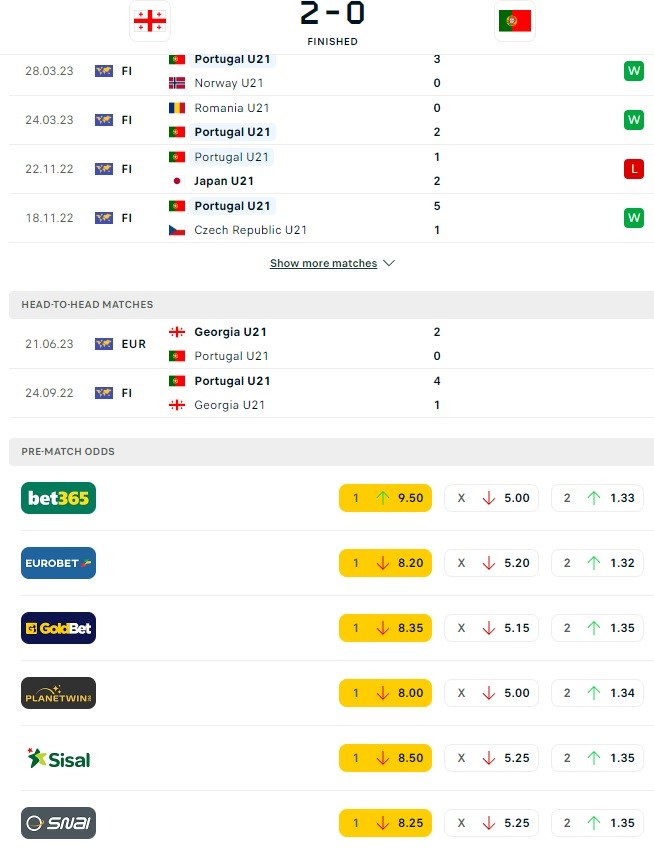This screenshot has height=855, width=654.
Task: Expand Show more matches
Action: (x=323, y=263)
